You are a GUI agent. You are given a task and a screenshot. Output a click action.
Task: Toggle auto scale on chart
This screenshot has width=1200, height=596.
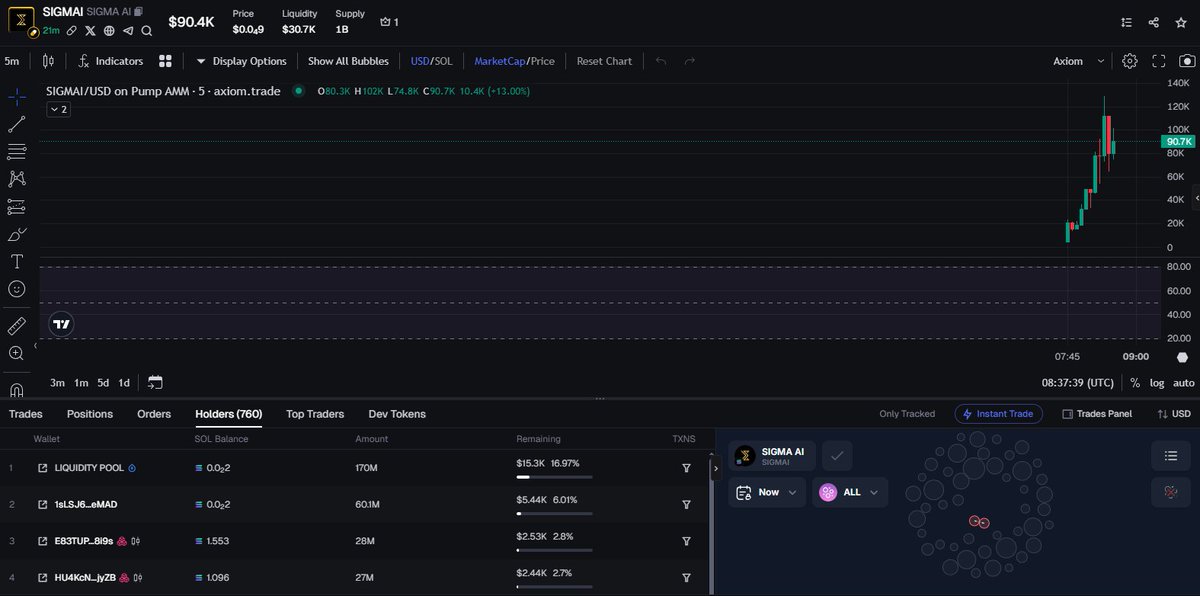(1184, 383)
